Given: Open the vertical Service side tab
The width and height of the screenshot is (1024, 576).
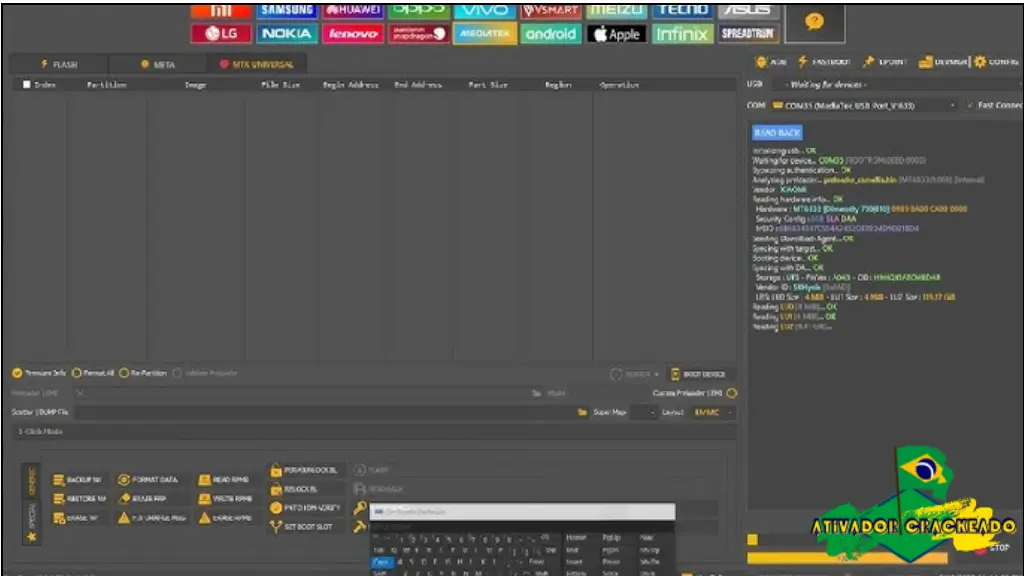Looking at the screenshot, I should coord(31,481).
